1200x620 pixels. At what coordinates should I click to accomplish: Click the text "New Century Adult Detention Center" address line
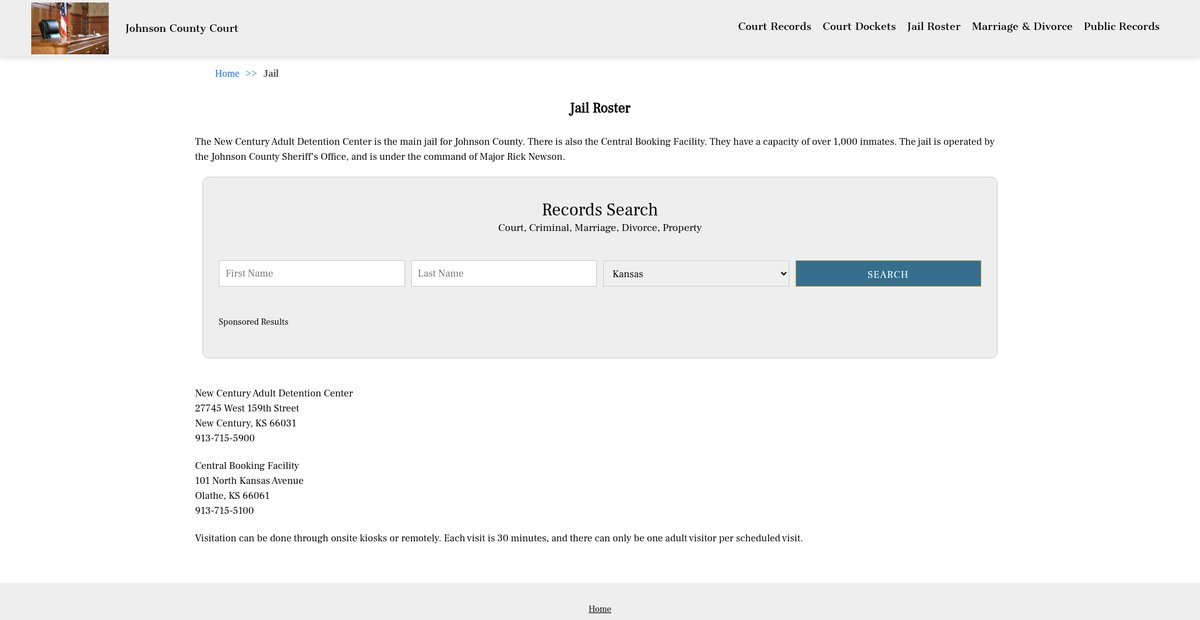pyautogui.click(x=274, y=394)
